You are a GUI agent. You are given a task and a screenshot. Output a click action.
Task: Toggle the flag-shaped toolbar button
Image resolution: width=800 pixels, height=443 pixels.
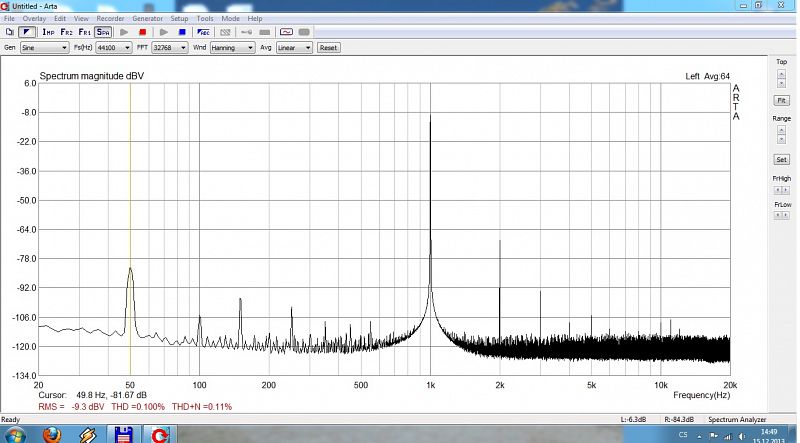click(x=27, y=32)
